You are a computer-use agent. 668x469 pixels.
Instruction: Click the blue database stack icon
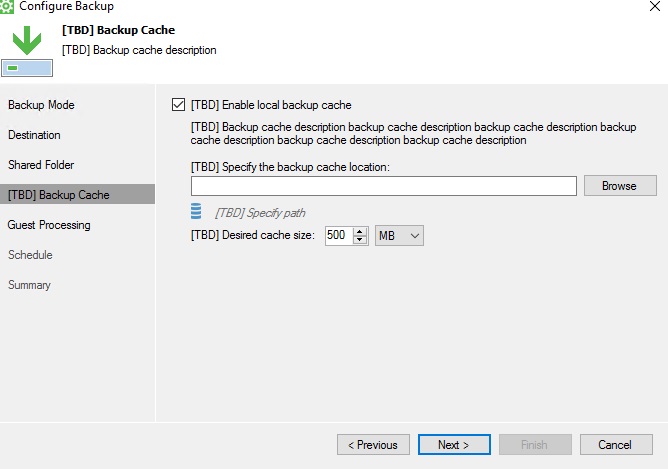click(x=196, y=211)
